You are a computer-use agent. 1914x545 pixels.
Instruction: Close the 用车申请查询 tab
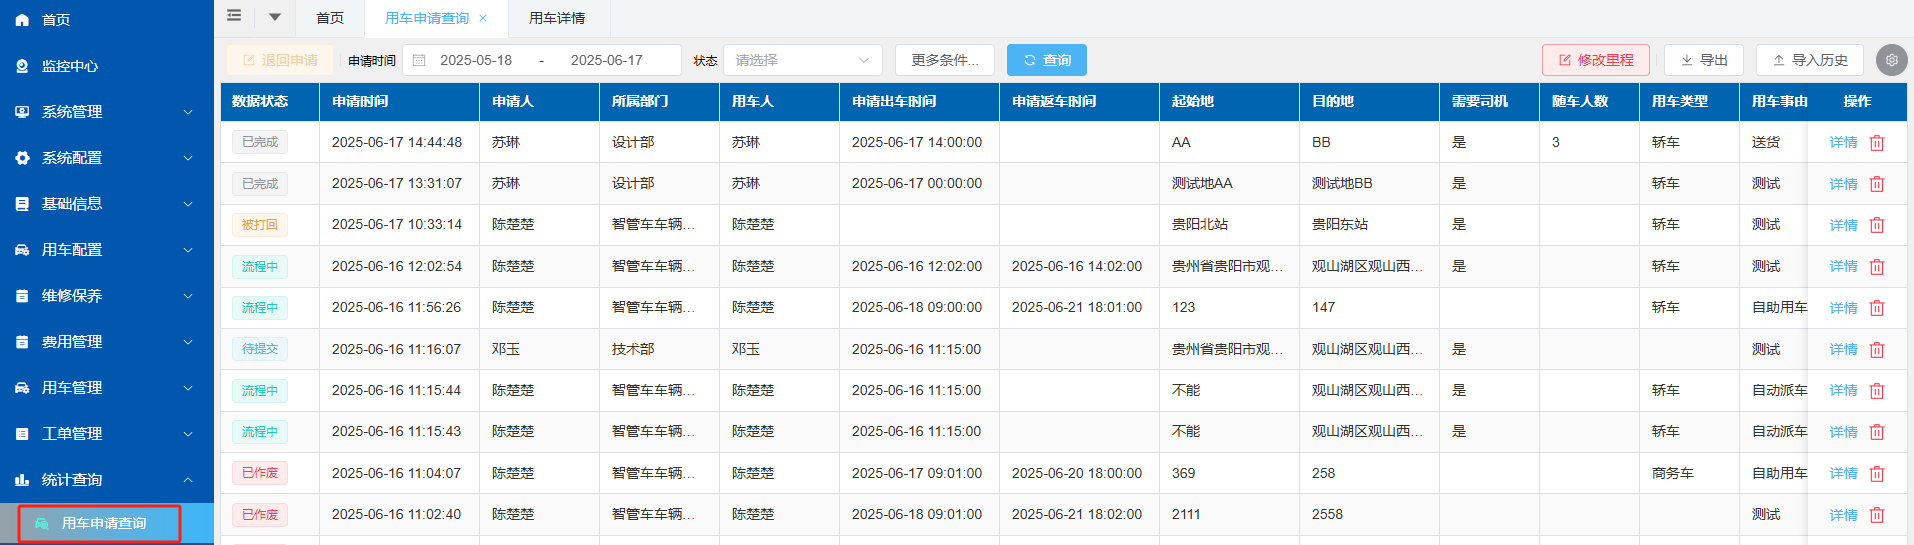[x=483, y=18]
